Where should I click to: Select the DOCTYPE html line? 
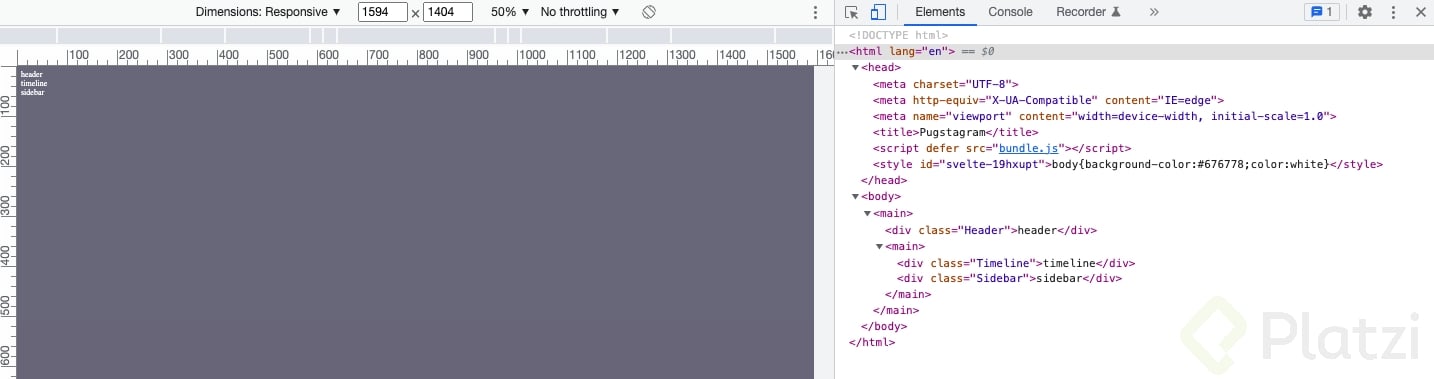tap(898, 35)
